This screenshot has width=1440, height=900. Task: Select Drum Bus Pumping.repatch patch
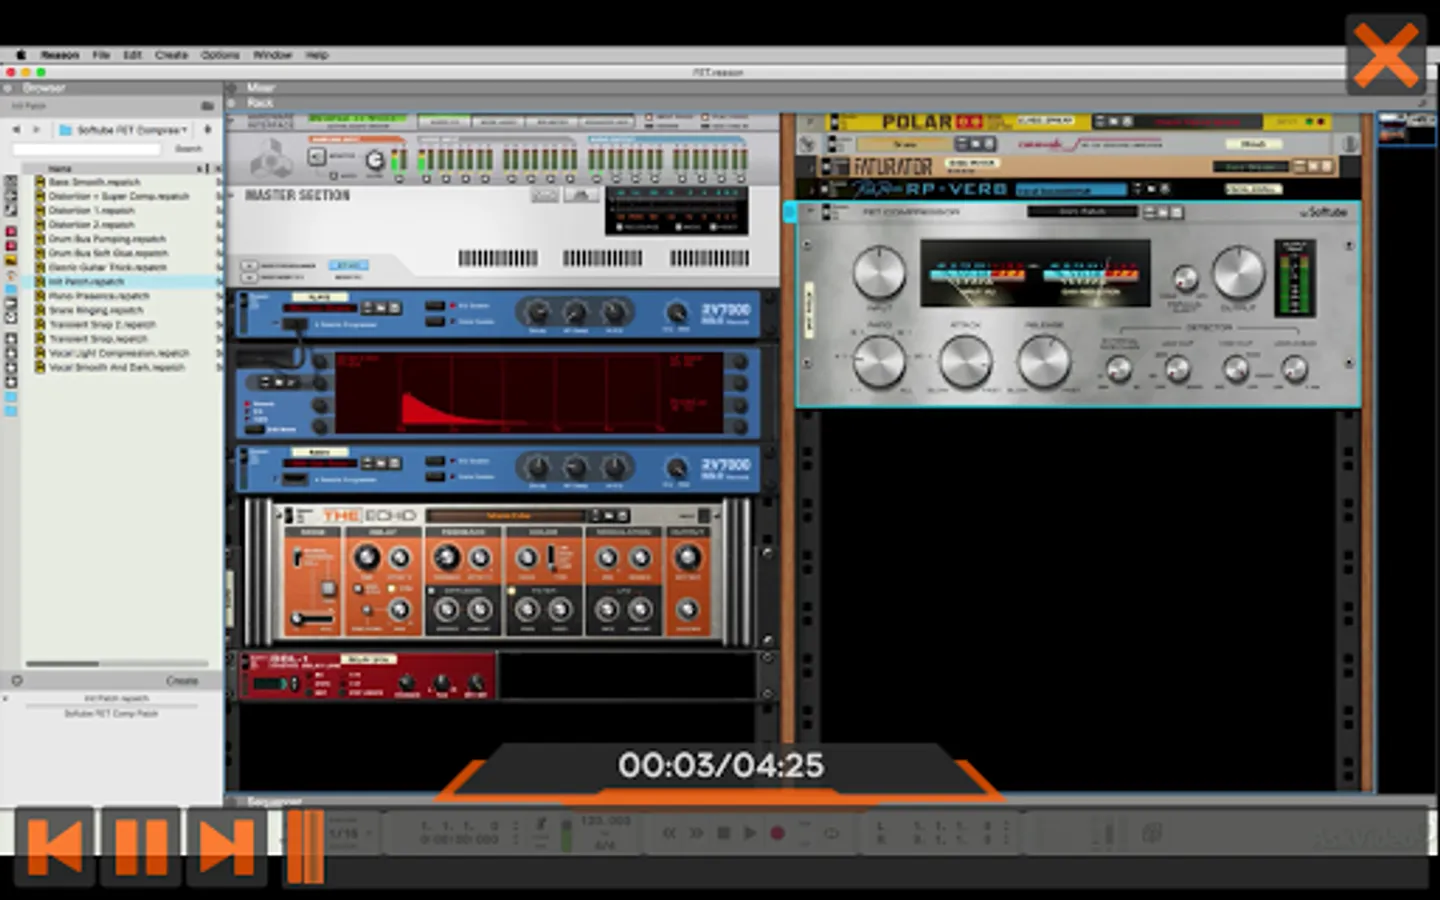[107, 239]
